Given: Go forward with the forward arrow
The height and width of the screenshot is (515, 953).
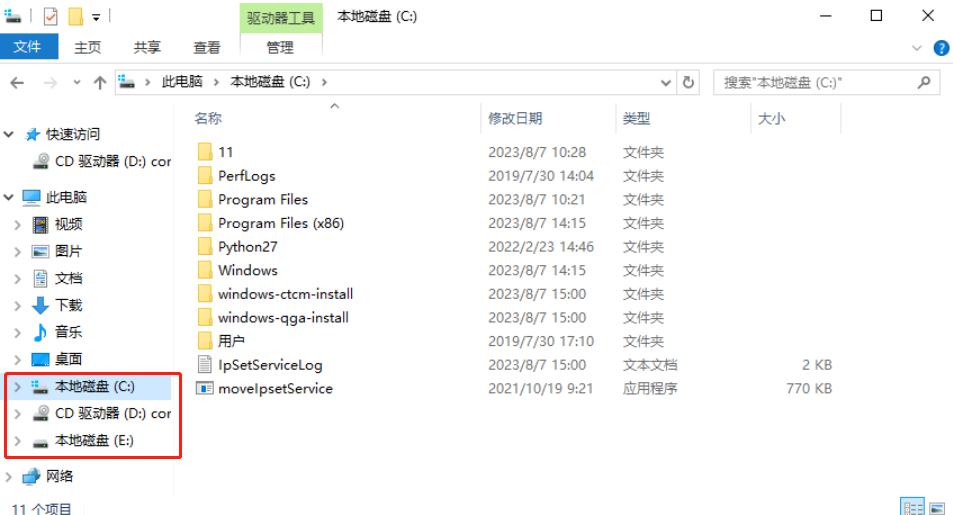Looking at the screenshot, I should 50,83.
